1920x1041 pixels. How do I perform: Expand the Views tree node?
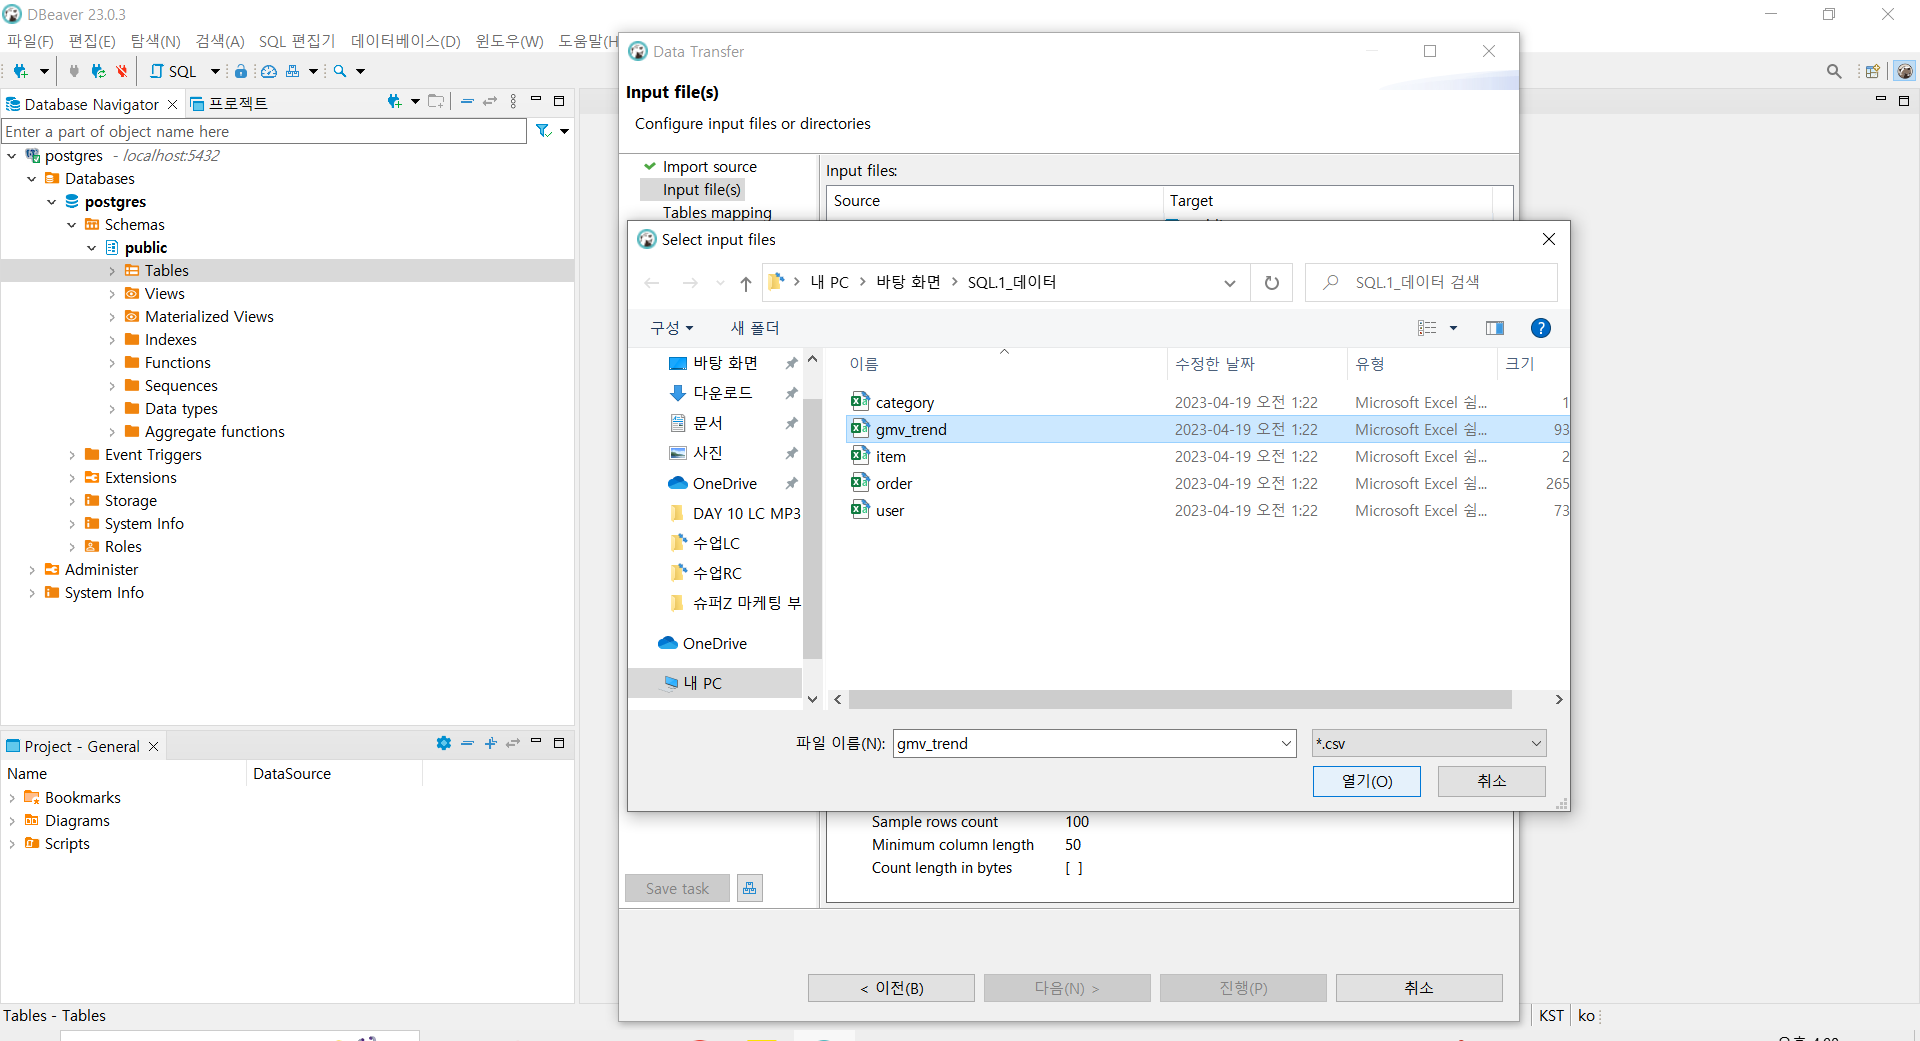112,294
